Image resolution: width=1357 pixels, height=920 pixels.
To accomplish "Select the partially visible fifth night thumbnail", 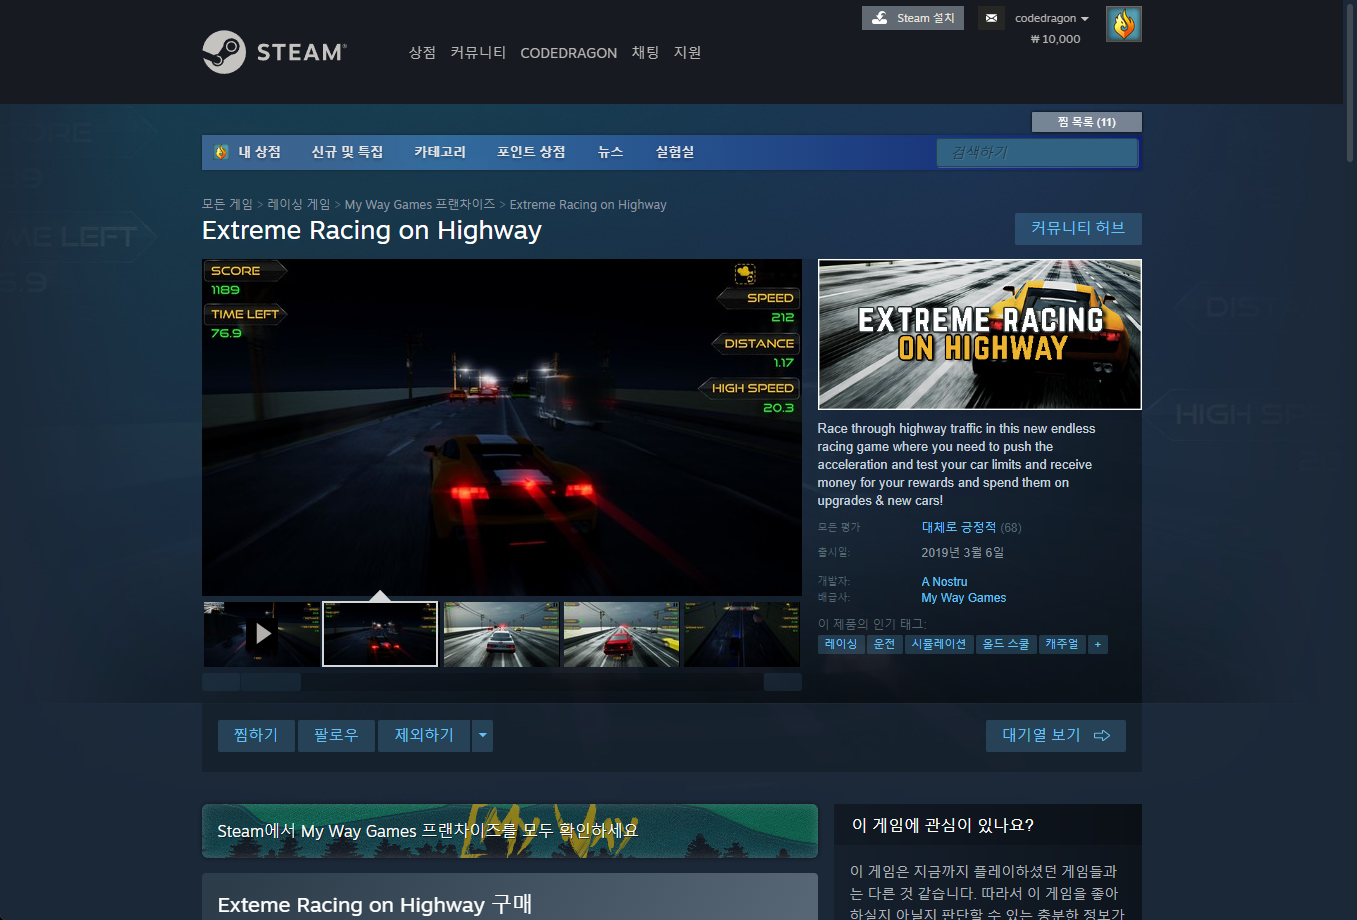I will click(x=742, y=634).
